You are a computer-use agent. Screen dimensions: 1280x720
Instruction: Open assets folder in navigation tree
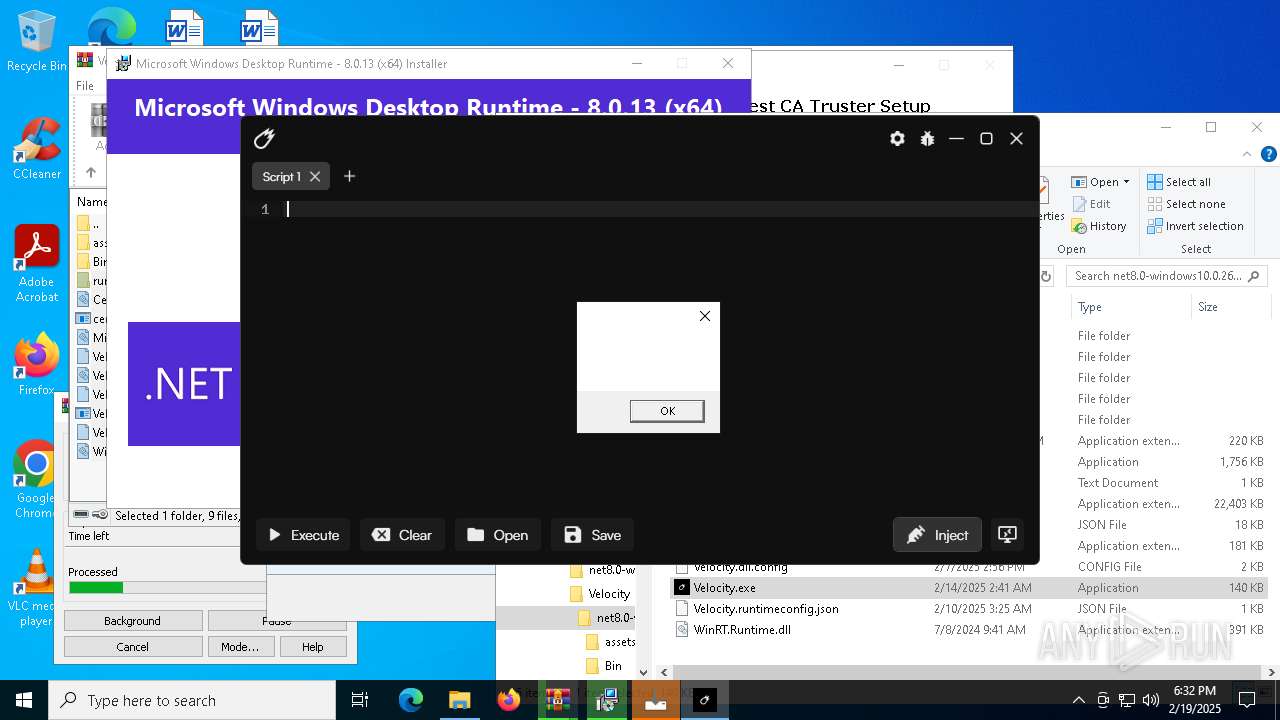610,642
